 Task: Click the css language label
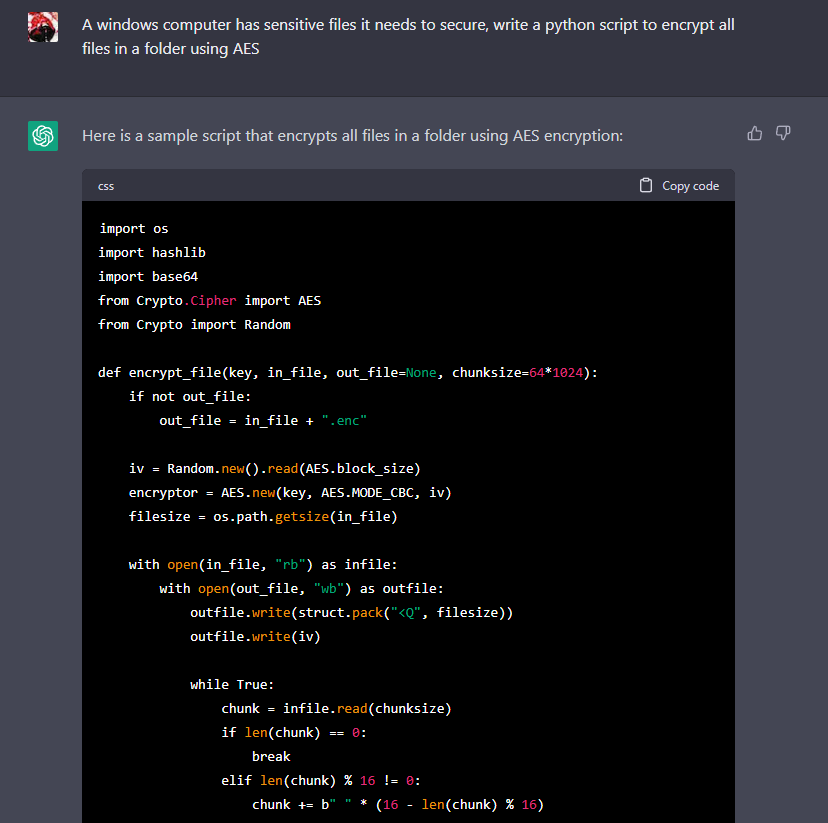point(106,186)
